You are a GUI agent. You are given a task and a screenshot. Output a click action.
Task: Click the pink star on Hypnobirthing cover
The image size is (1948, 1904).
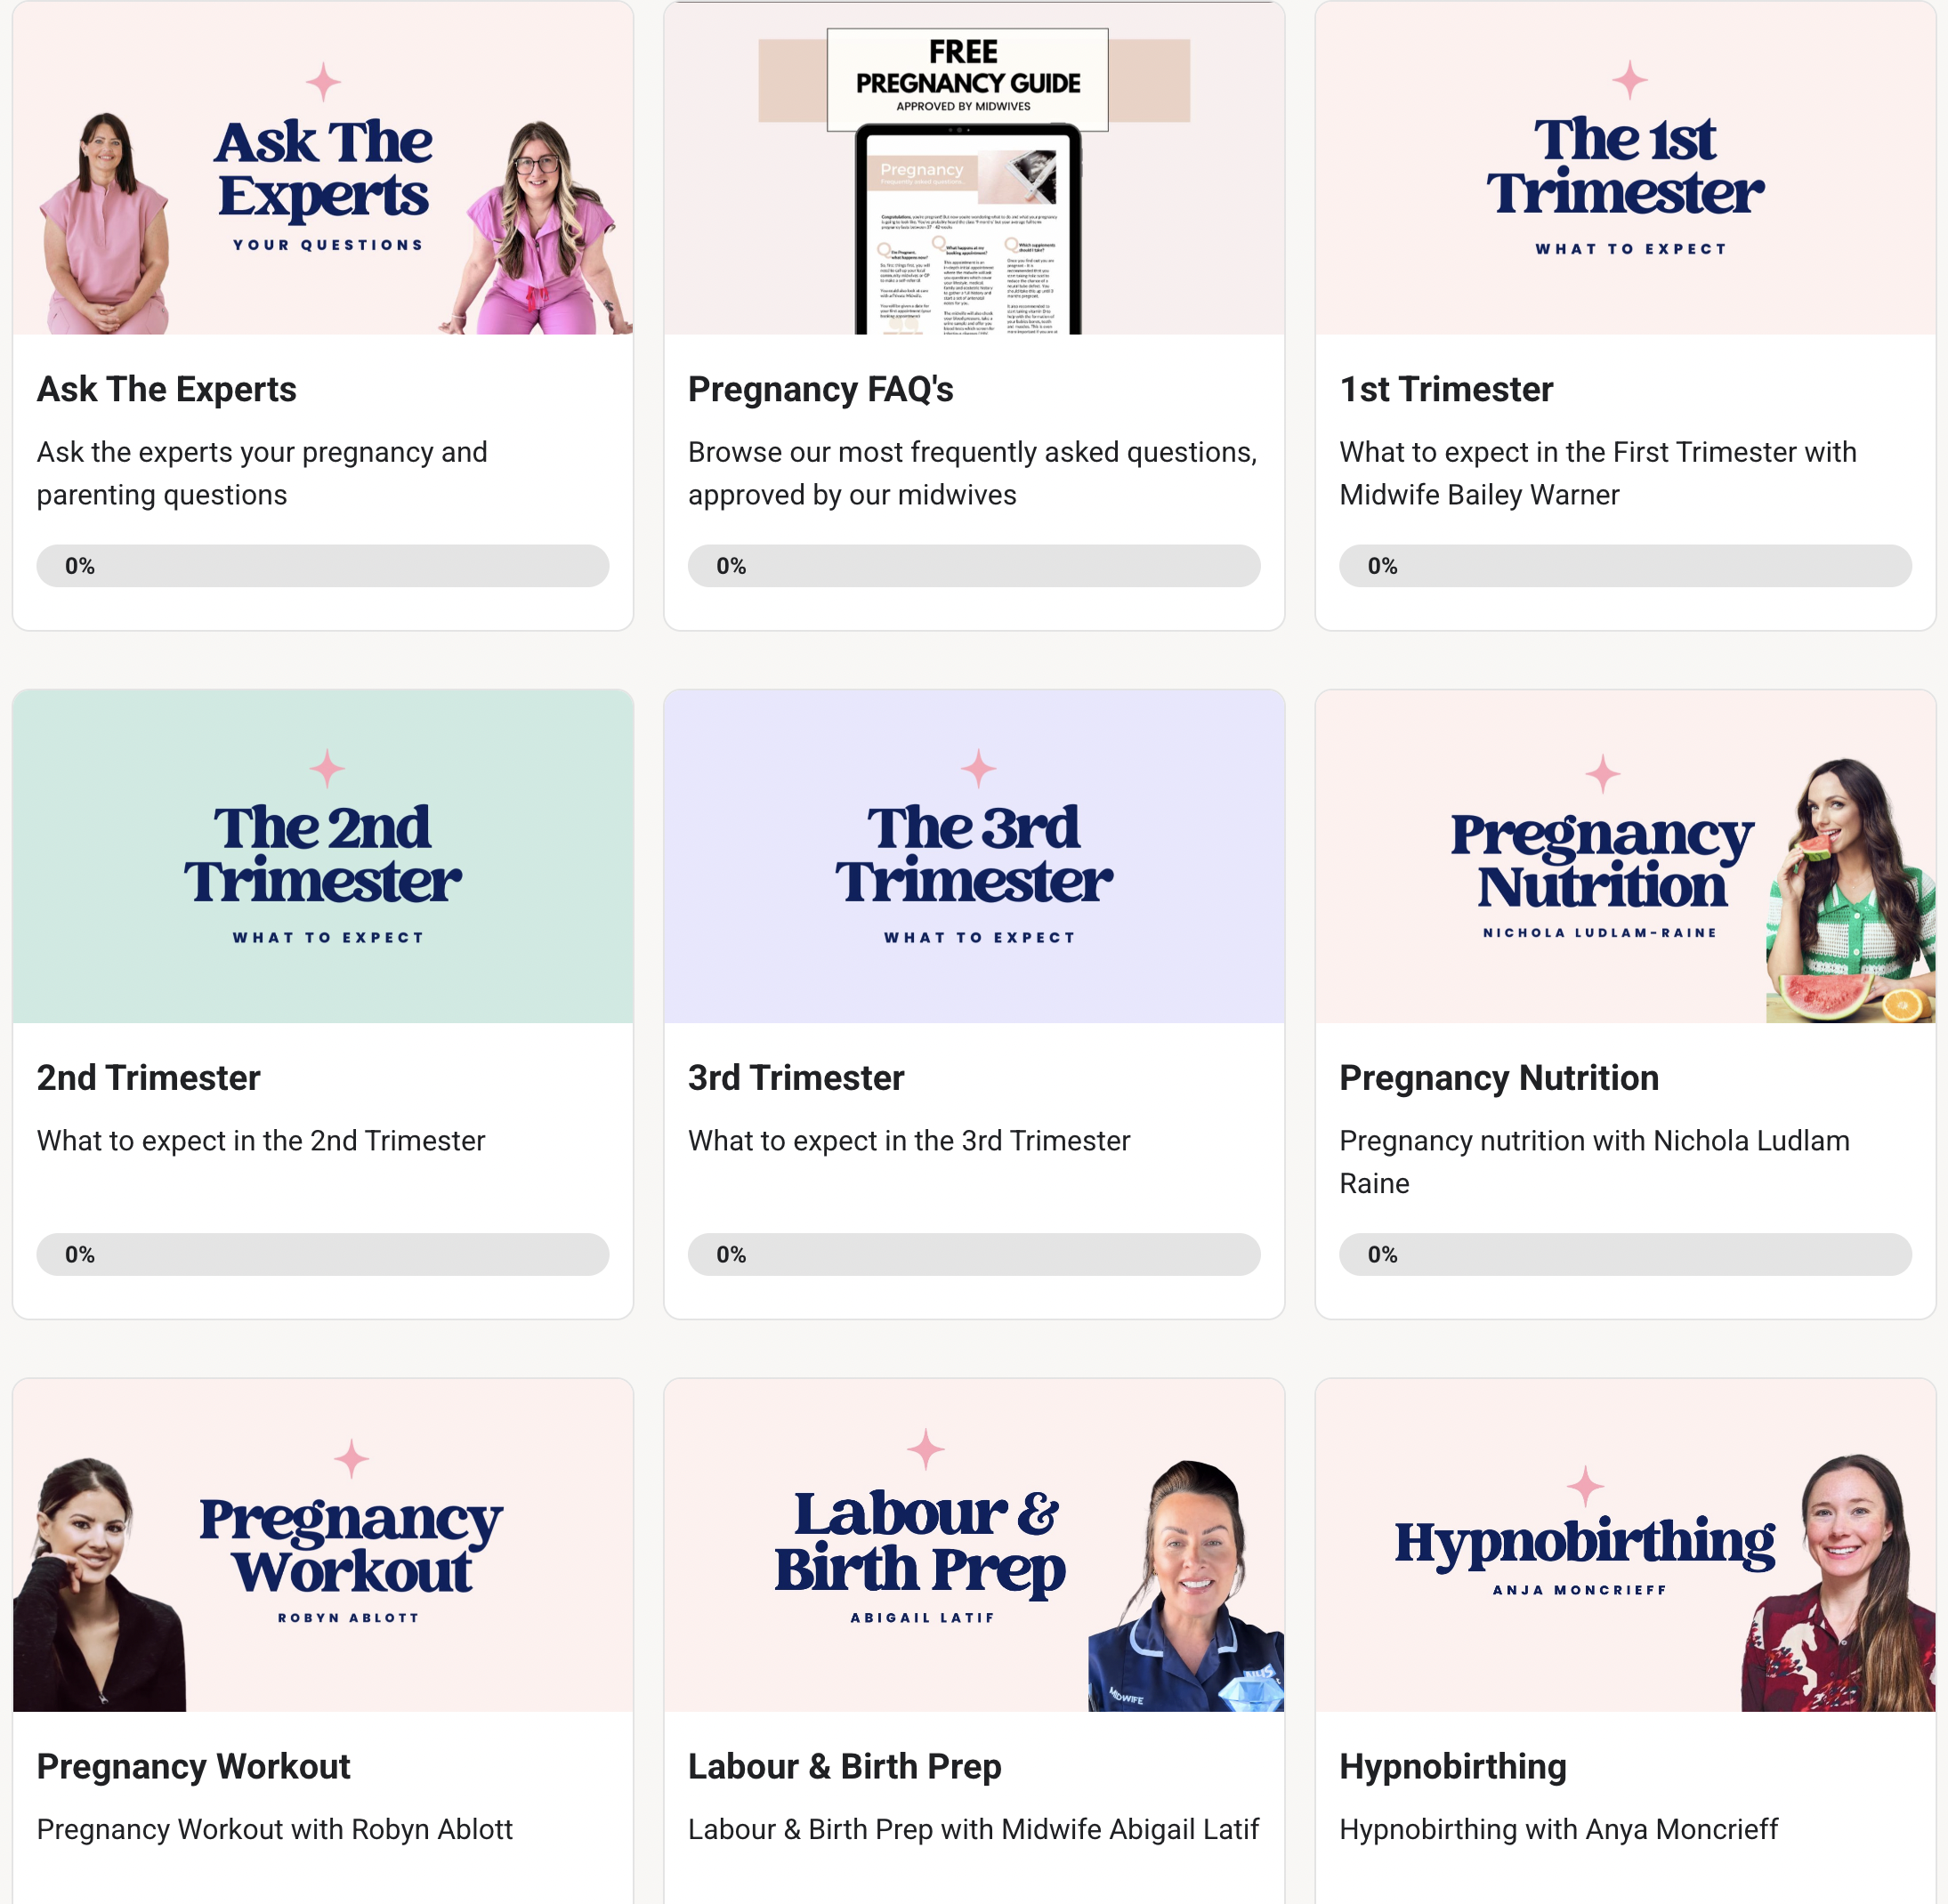click(x=1585, y=1486)
